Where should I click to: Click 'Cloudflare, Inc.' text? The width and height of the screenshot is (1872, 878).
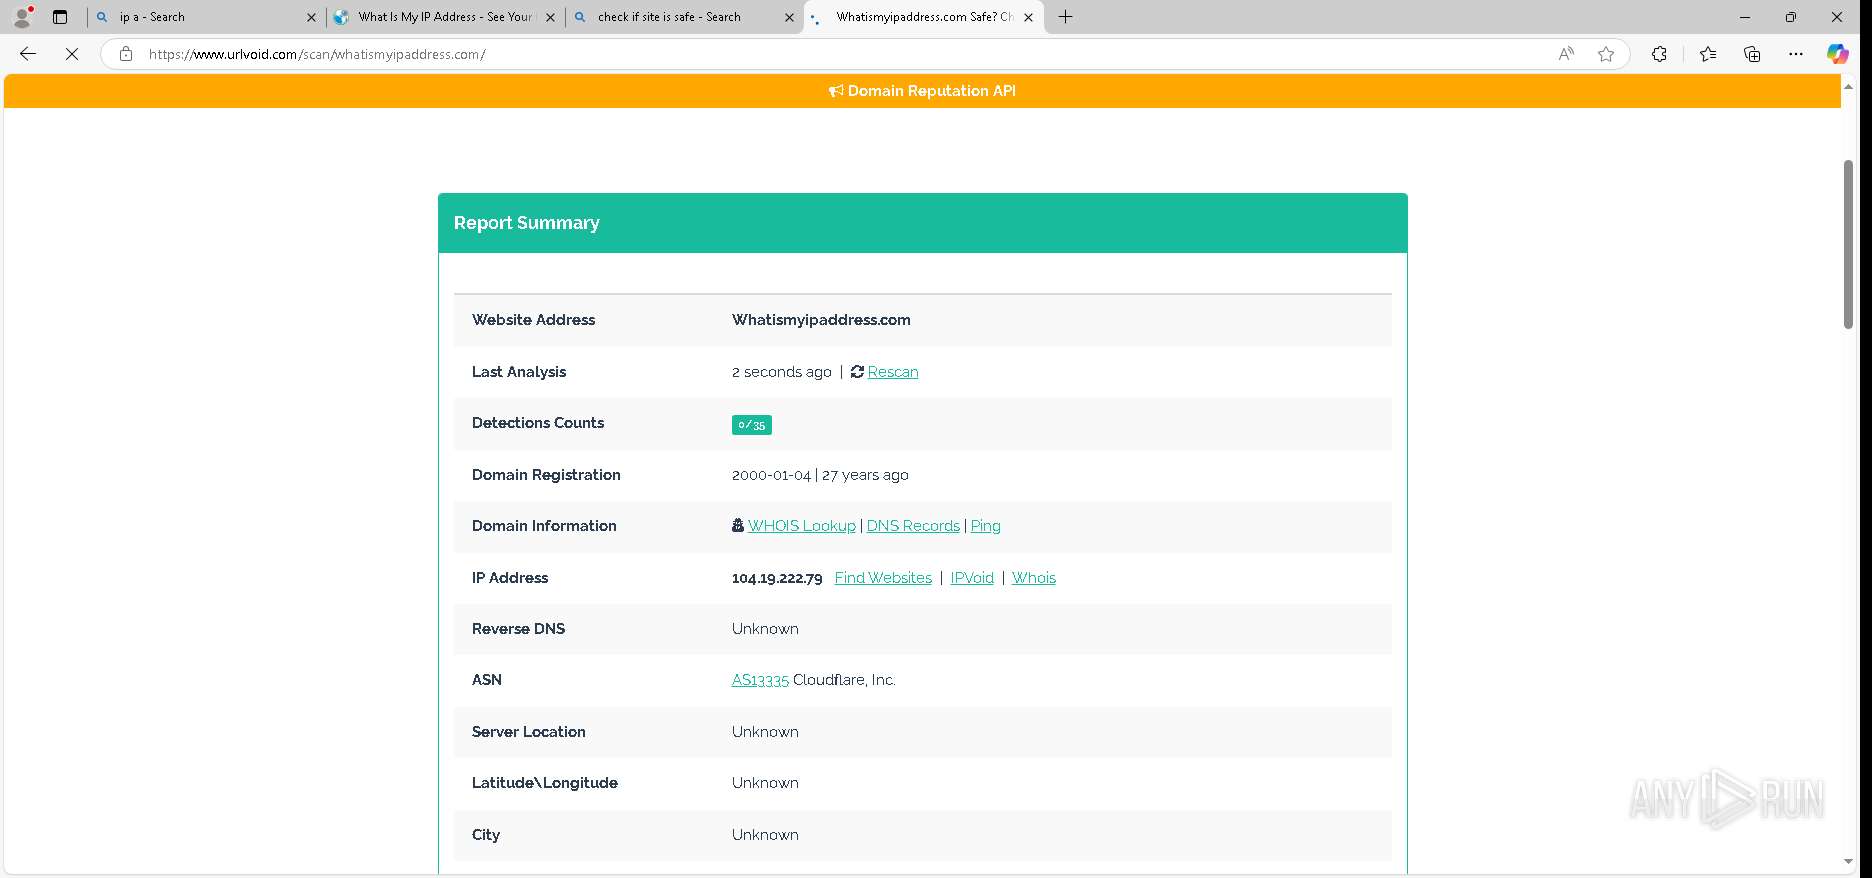(844, 680)
